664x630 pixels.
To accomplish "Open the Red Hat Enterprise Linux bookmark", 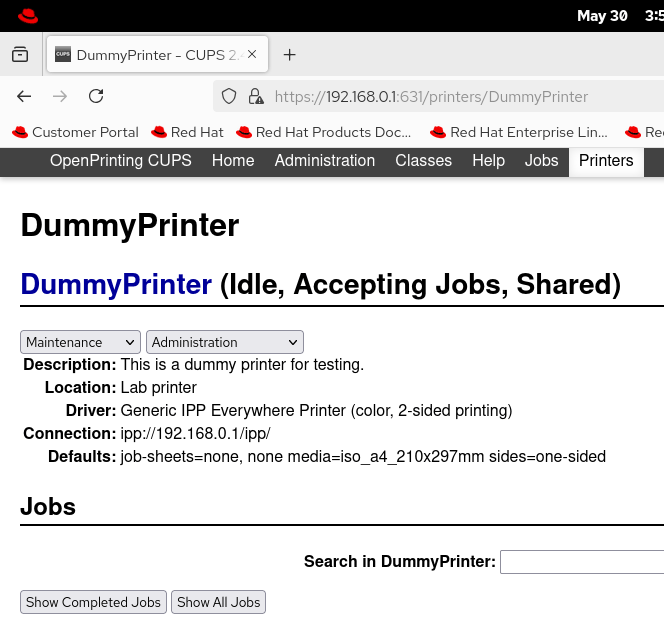I will point(519,133).
